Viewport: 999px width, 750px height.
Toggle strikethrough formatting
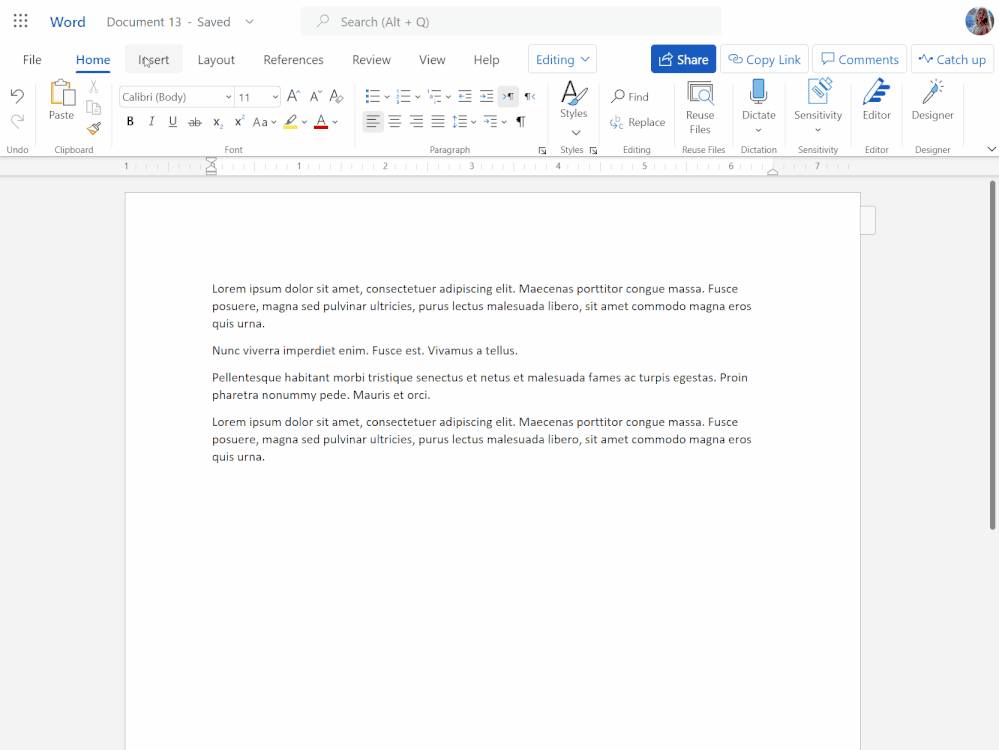tap(195, 121)
